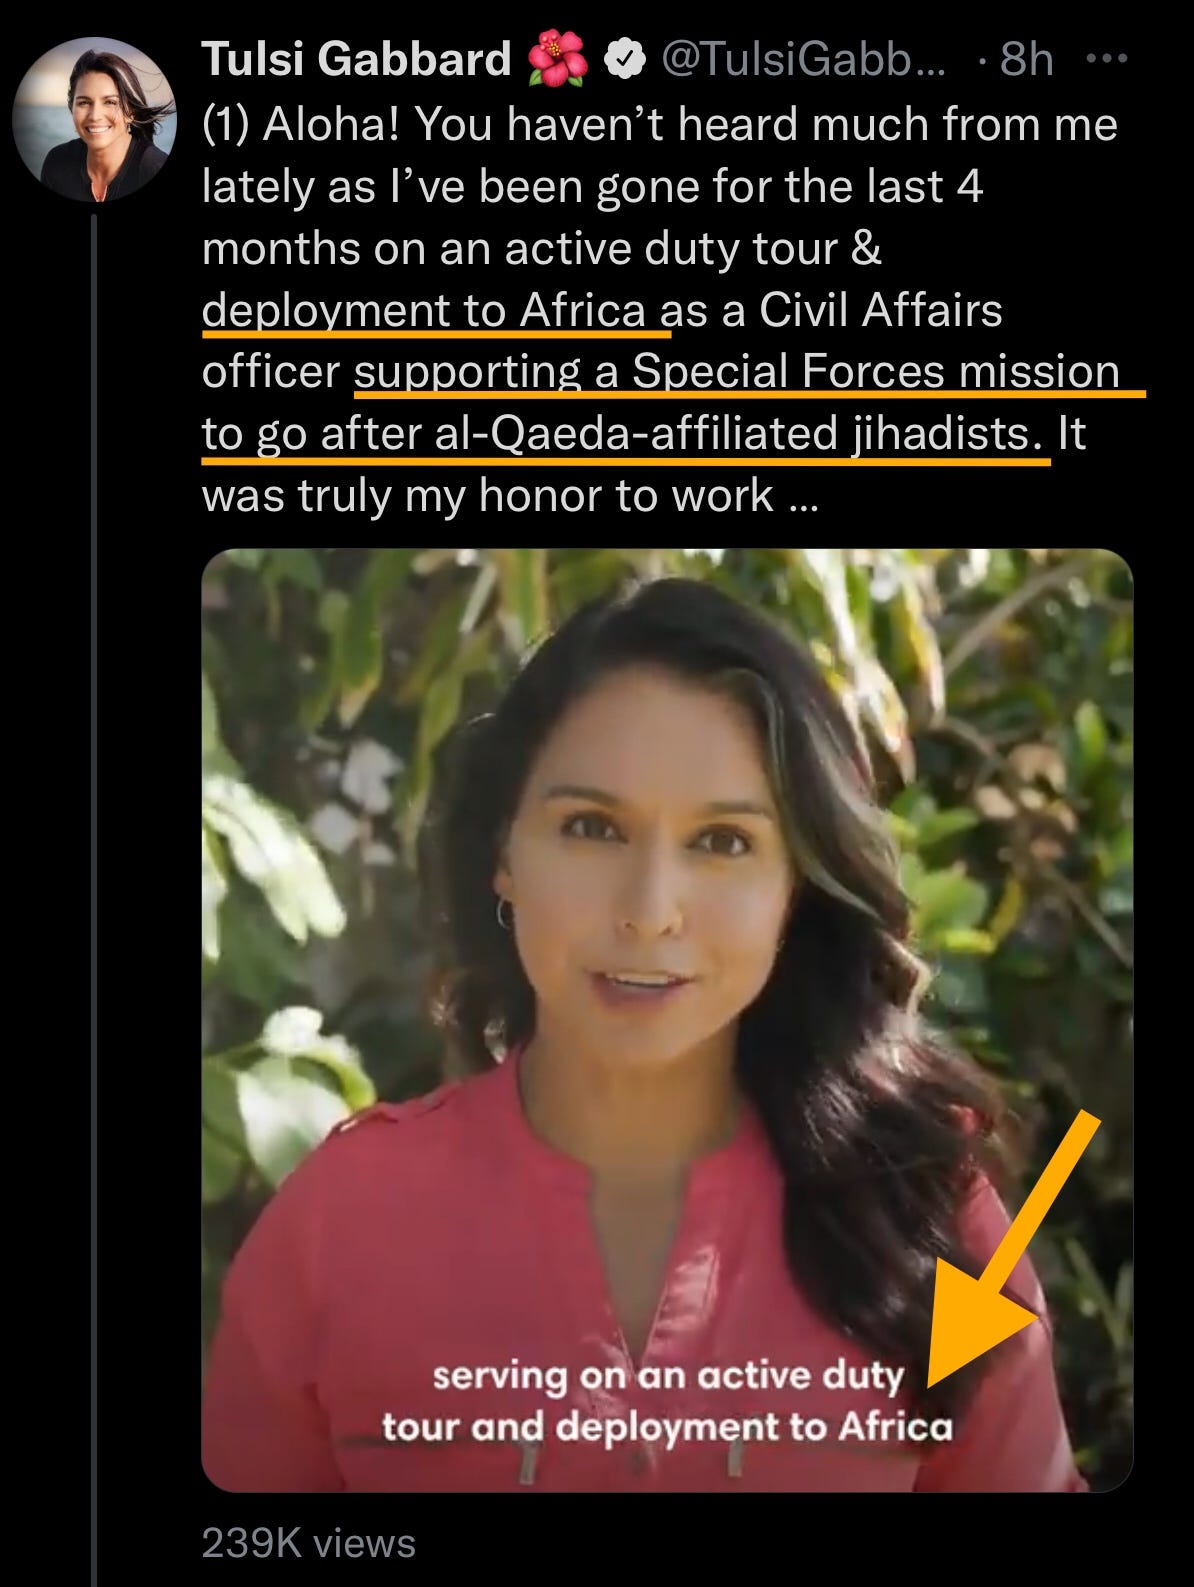Open the @TulsiGabb… handle link
Viewport: 1194px width, 1587px height.
point(800,60)
